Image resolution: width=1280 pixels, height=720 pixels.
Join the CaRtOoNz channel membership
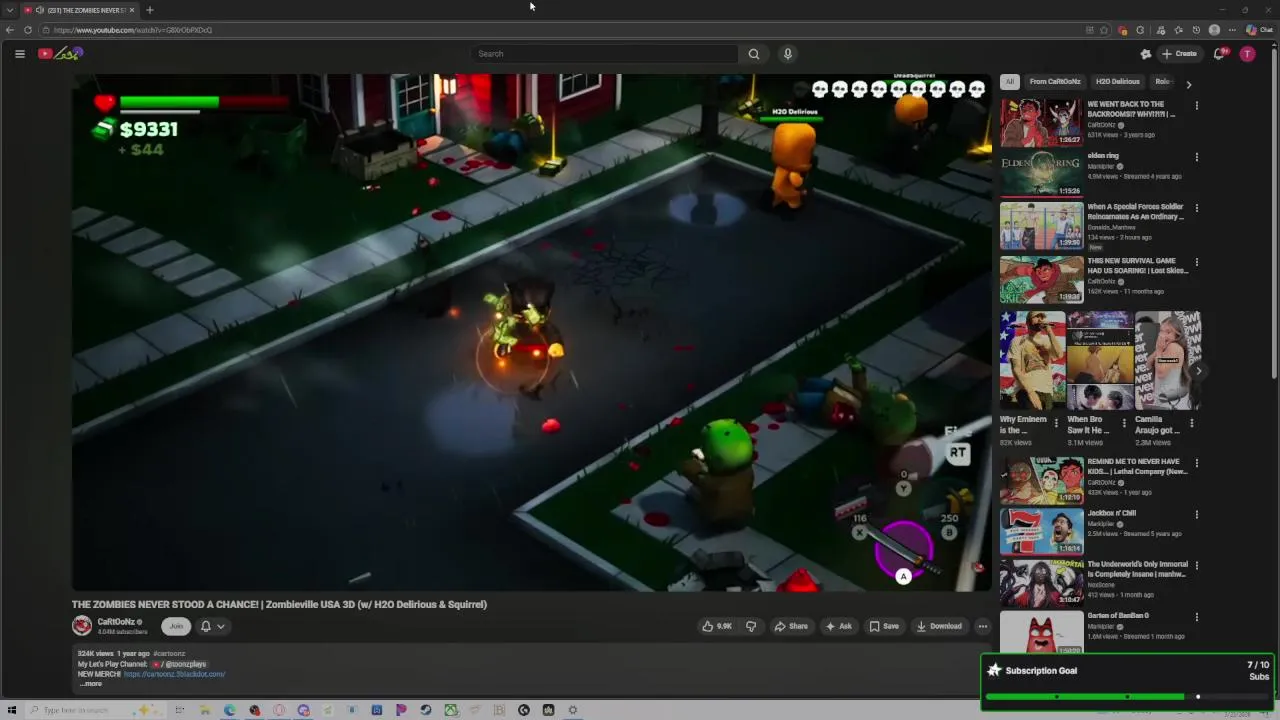click(x=176, y=626)
